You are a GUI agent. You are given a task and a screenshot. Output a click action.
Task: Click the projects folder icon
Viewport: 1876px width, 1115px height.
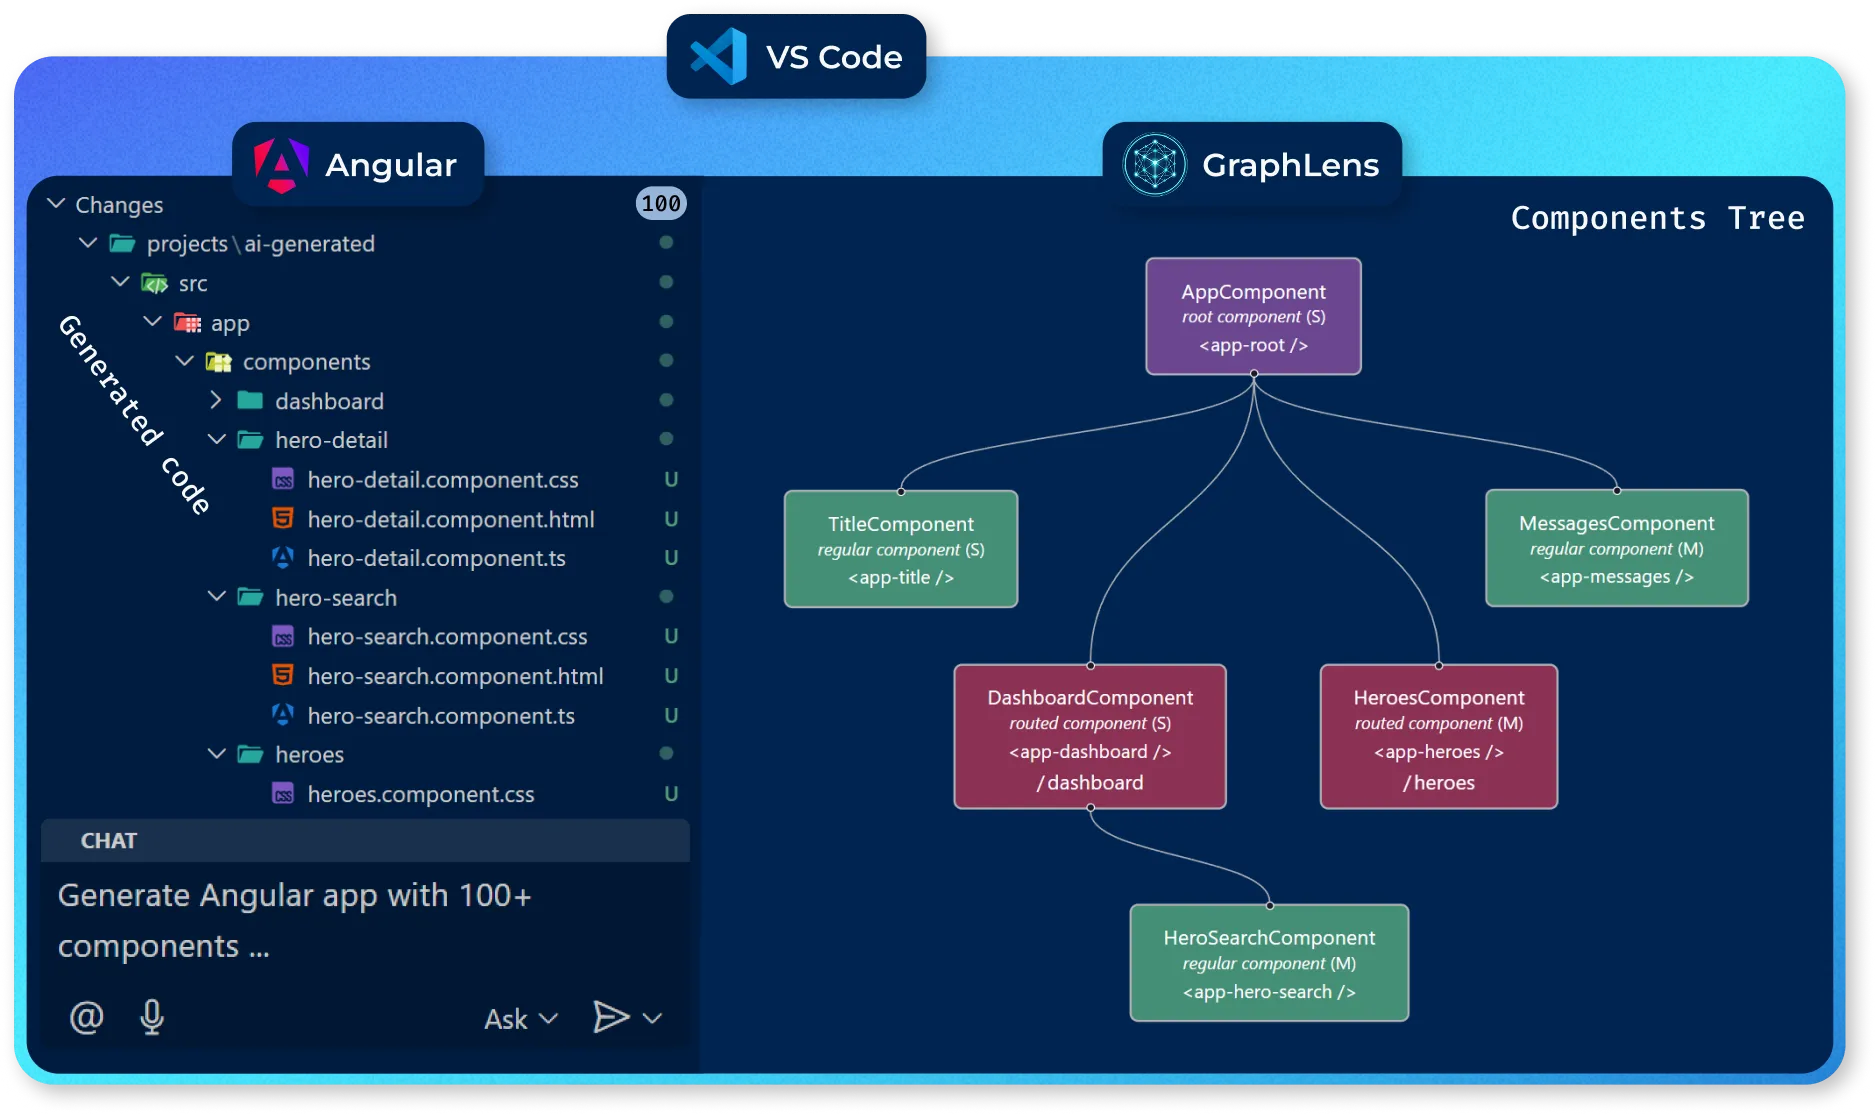(122, 243)
